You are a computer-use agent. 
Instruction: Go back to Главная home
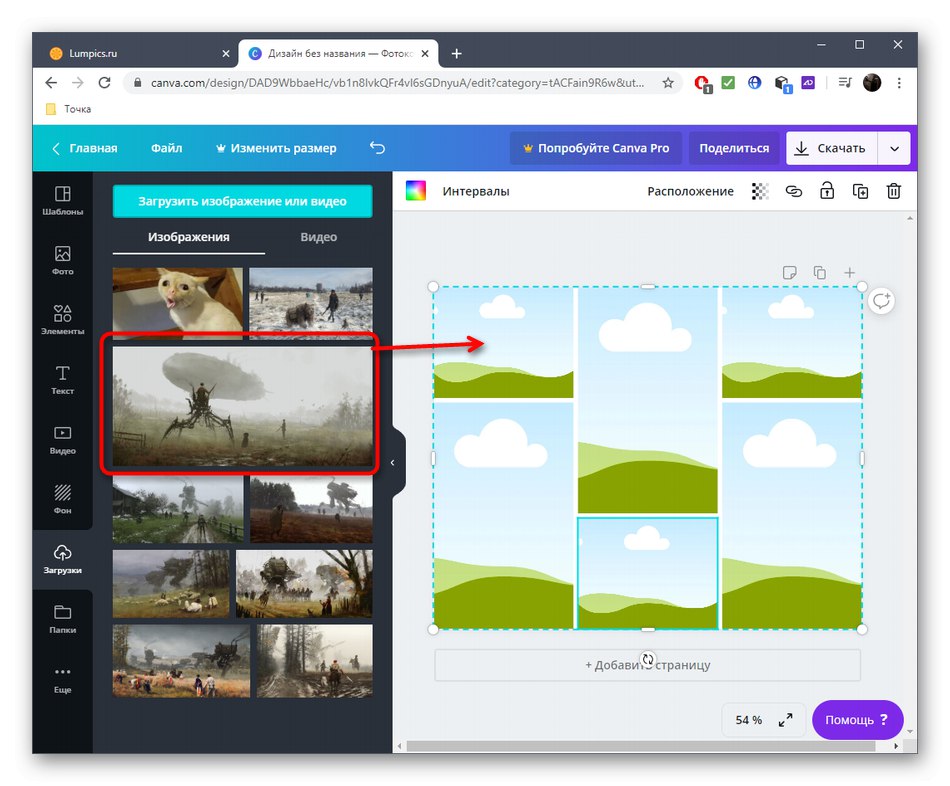pyautogui.click(x=85, y=148)
